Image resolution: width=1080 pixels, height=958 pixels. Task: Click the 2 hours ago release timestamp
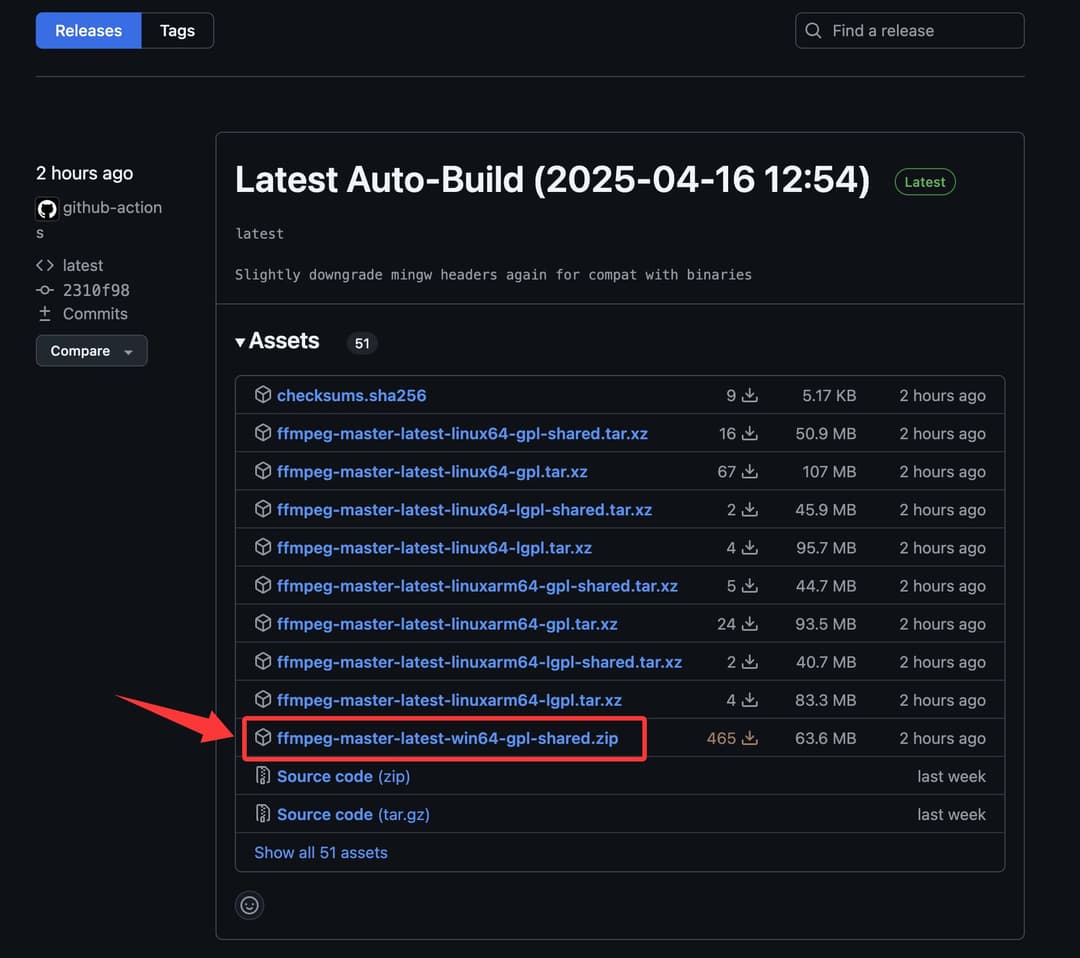pyautogui.click(x=85, y=173)
